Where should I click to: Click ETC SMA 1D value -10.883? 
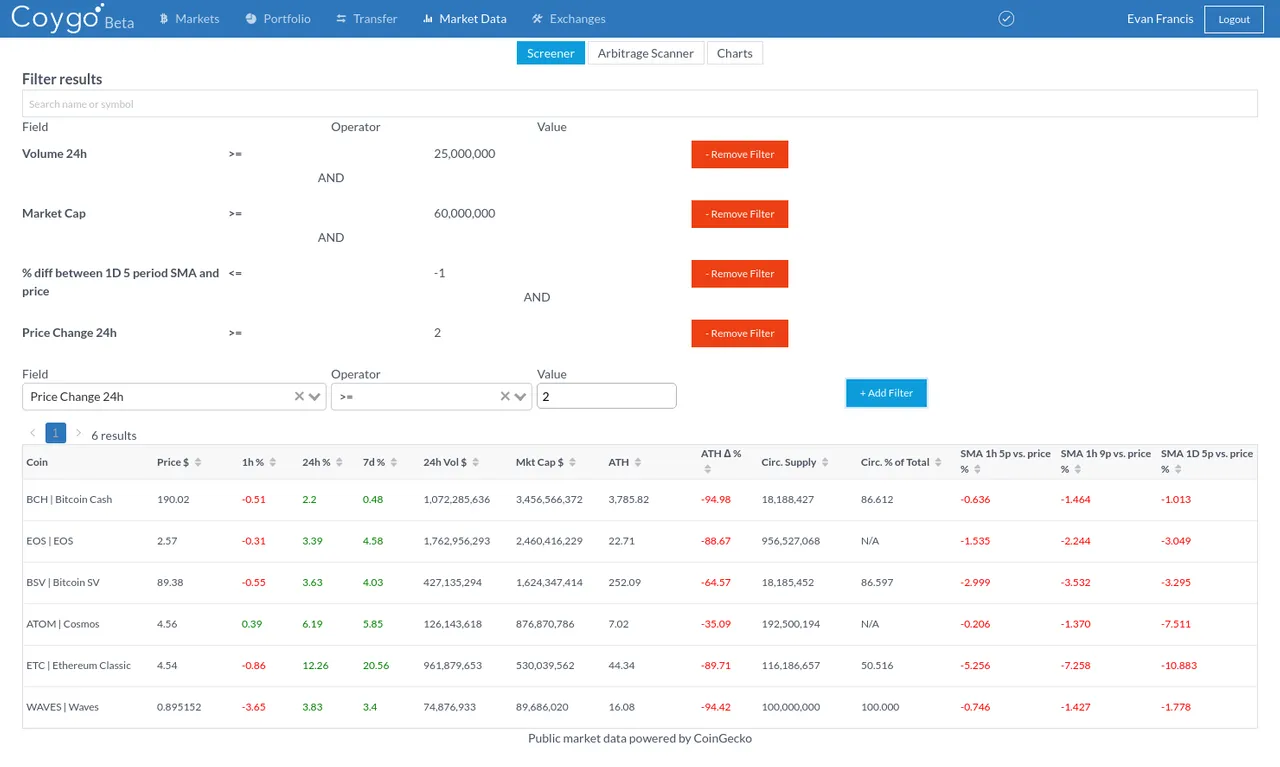pos(1179,665)
